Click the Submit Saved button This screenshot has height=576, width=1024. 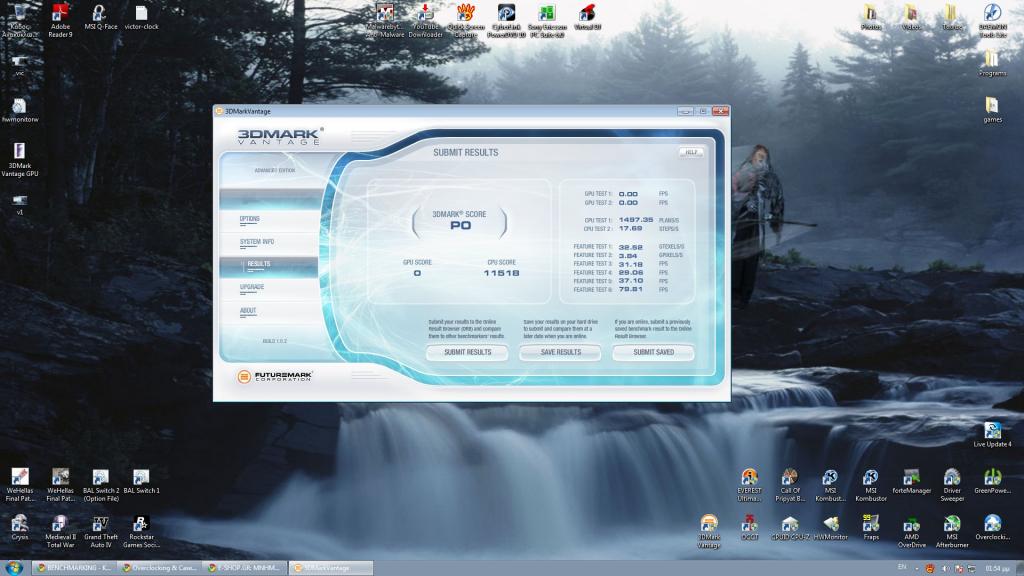pyautogui.click(x=653, y=353)
